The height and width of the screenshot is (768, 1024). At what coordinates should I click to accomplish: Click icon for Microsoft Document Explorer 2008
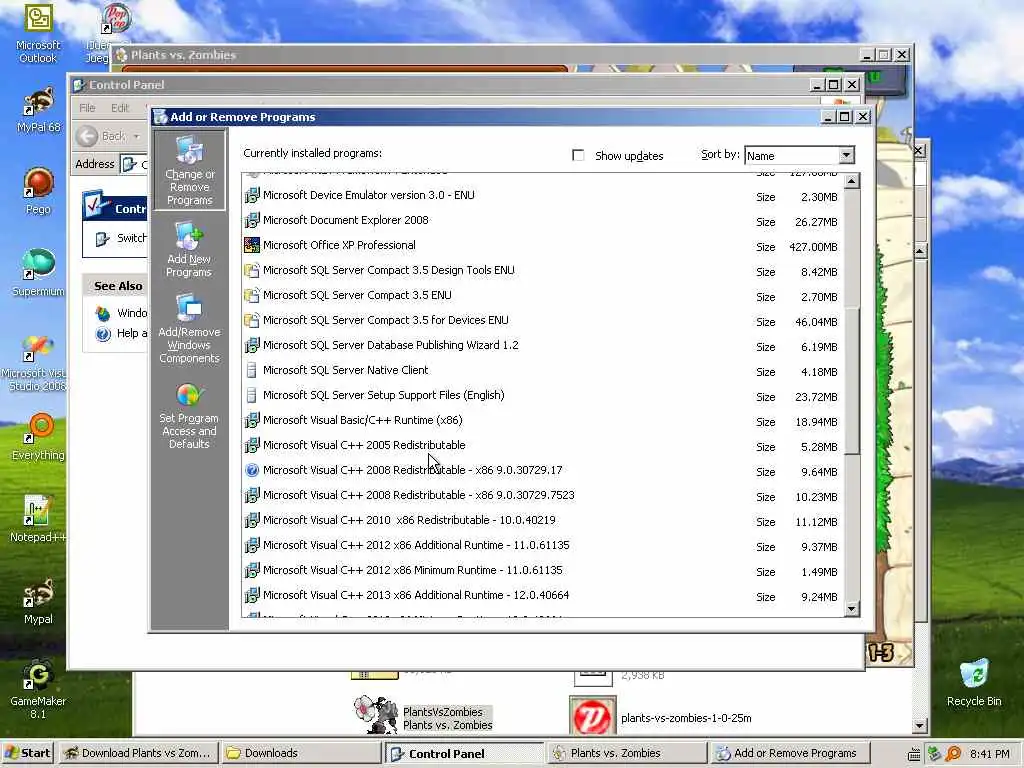coord(251,220)
